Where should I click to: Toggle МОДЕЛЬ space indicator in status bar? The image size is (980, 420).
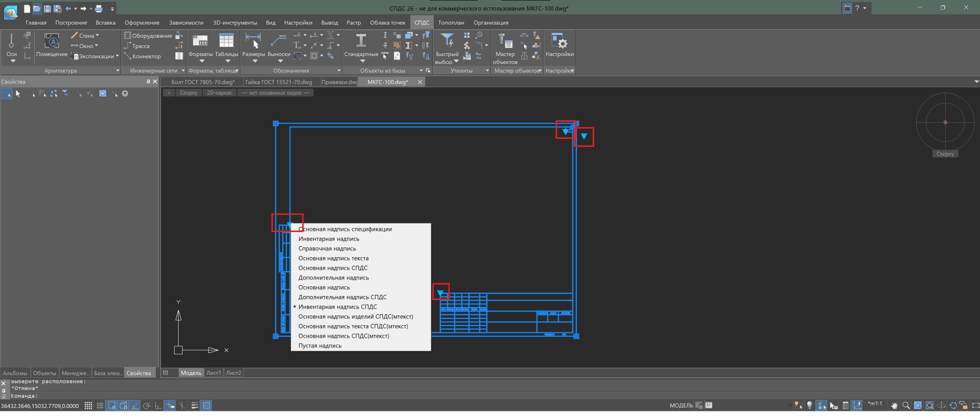pyautogui.click(x=681, y=405)
